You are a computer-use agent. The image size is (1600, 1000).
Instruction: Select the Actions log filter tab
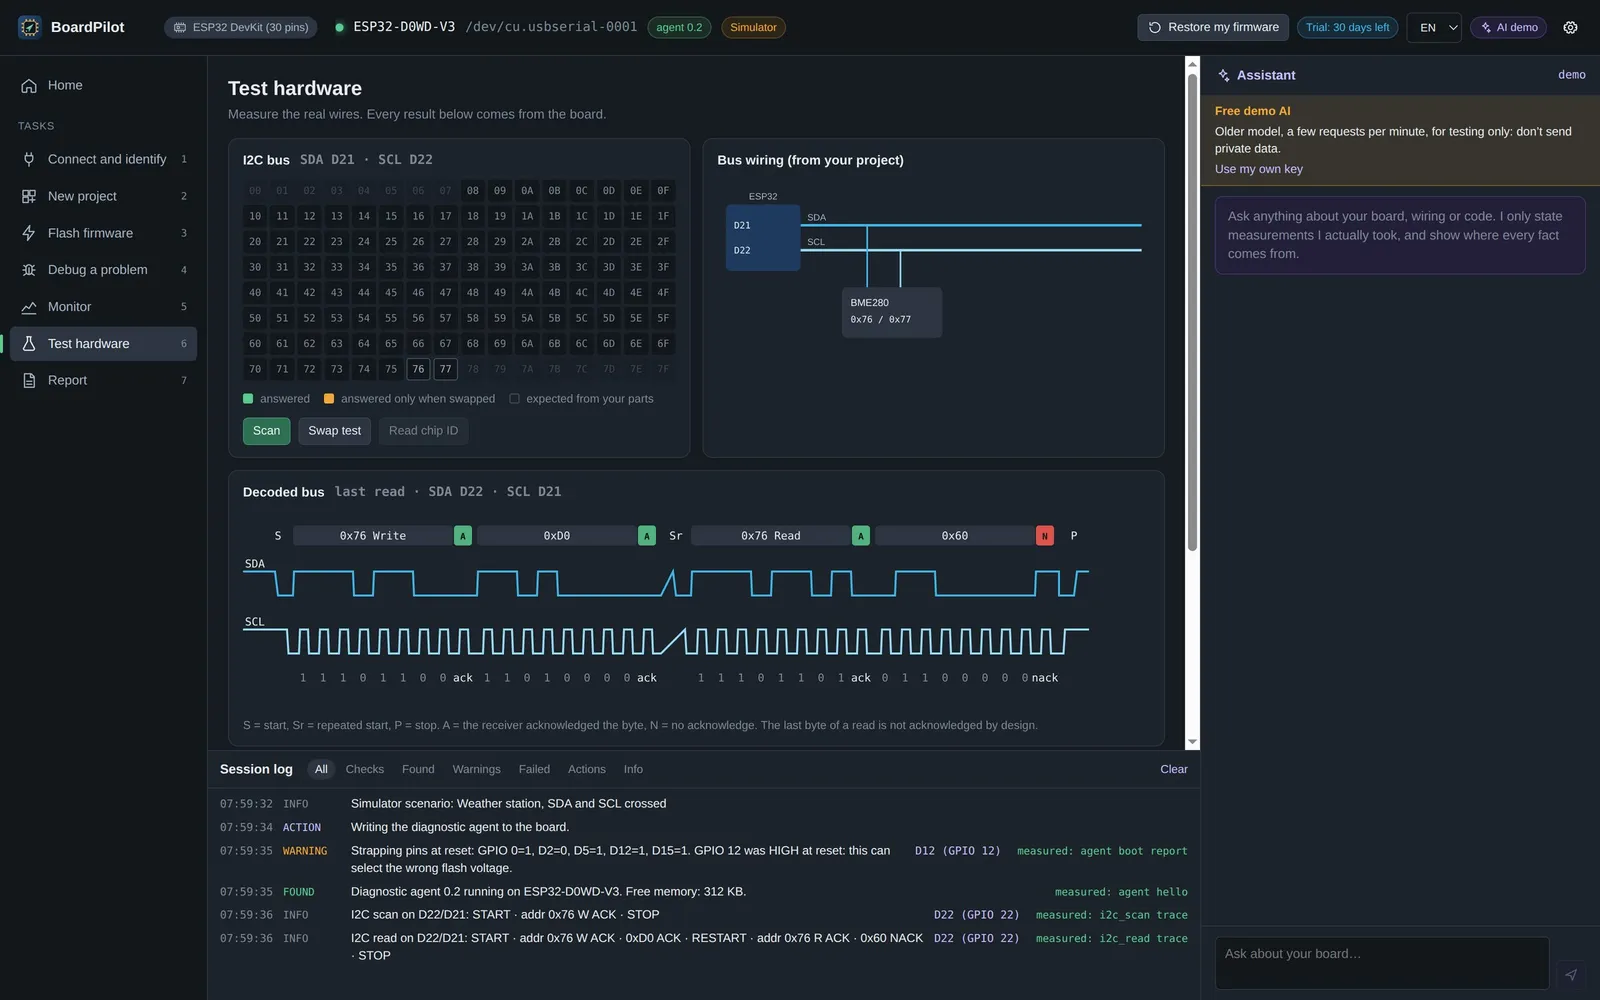[587, 769]
